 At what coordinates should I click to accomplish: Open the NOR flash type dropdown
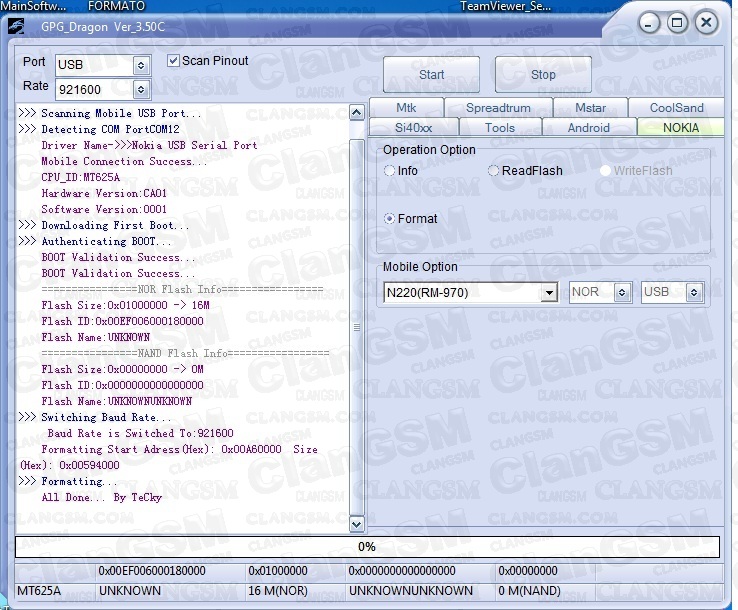(x=621, y=292)
